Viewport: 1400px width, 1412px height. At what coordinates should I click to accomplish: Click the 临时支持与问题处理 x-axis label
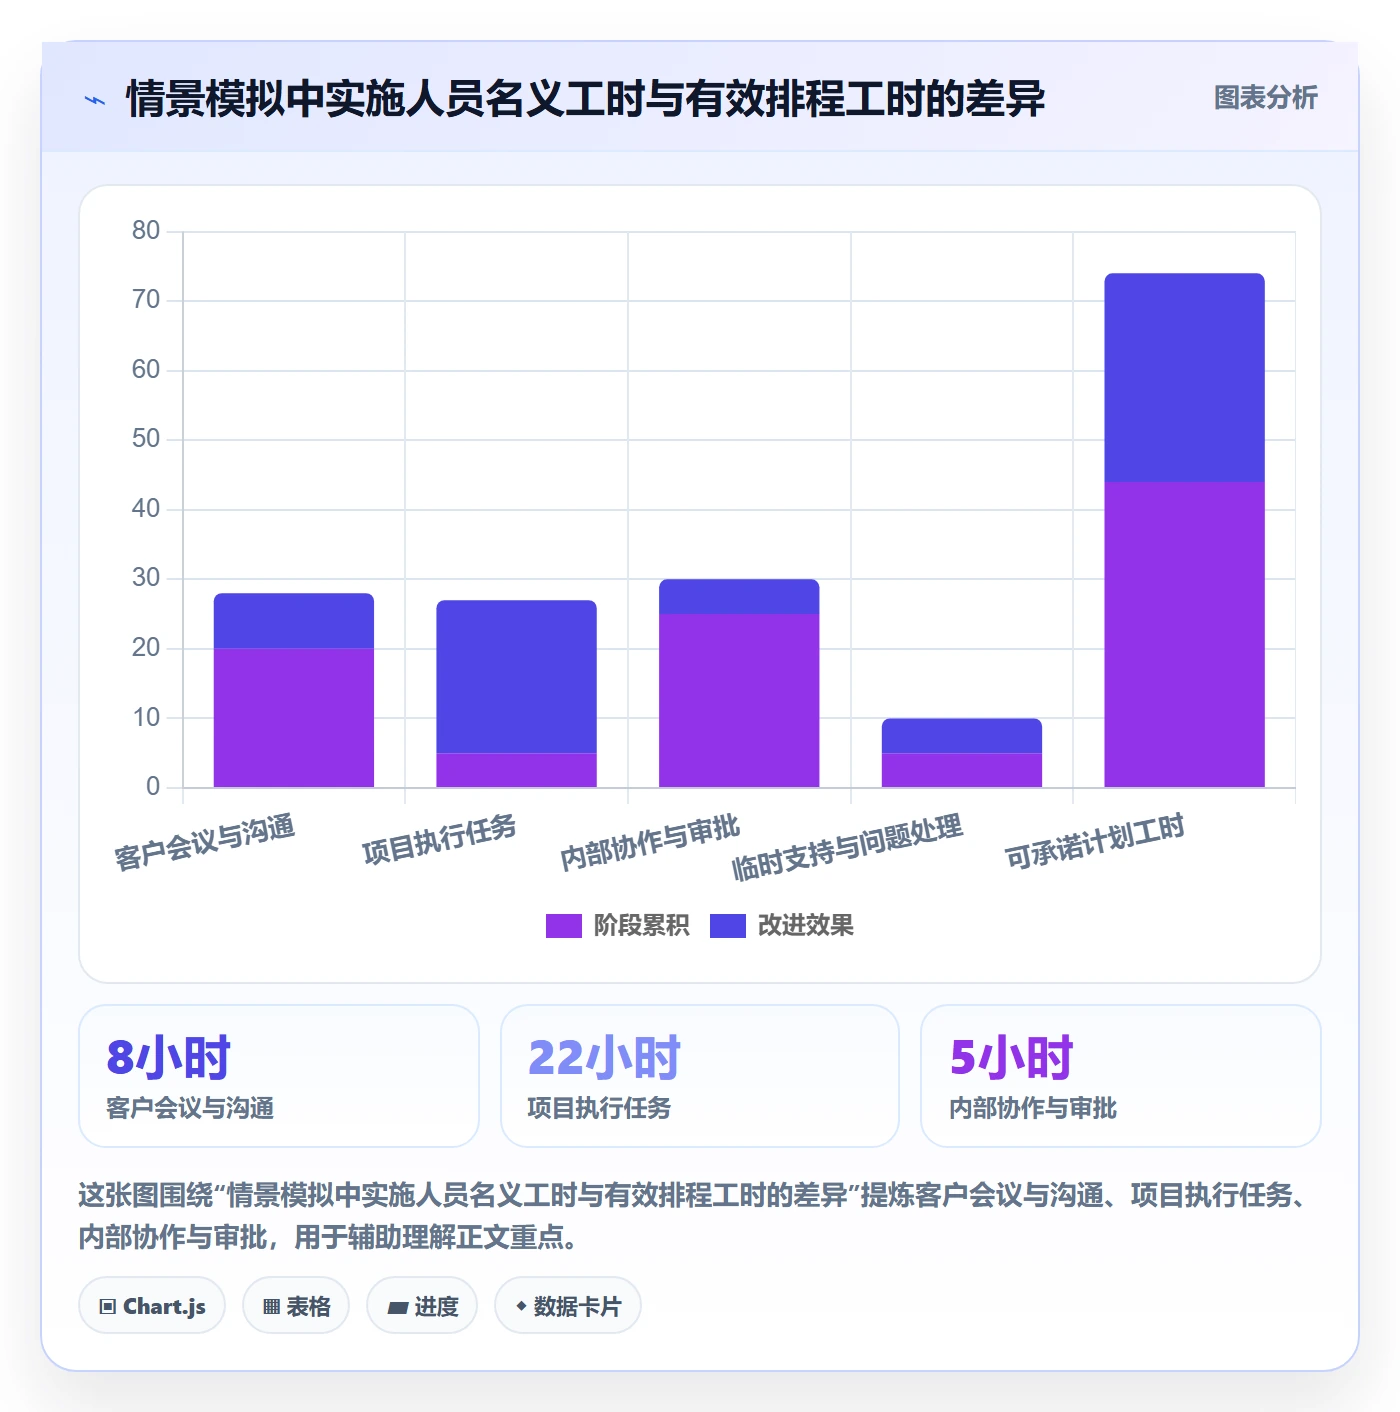[848, 847]
